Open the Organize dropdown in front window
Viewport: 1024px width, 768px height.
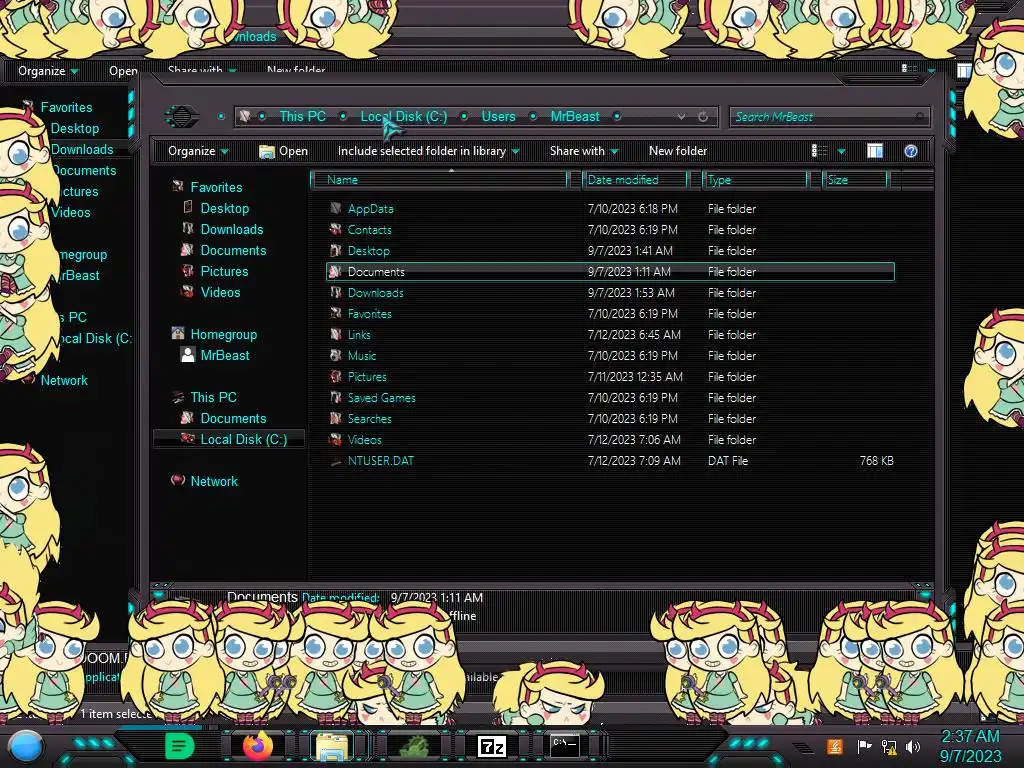198,151
